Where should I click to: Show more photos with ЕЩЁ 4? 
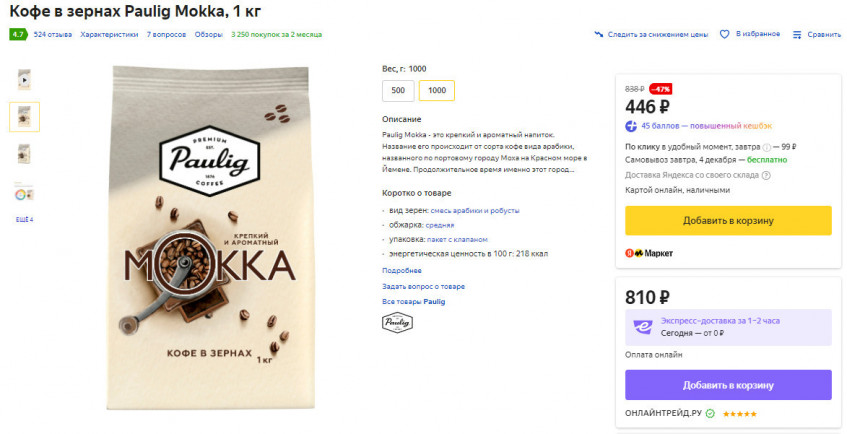point(24,219)
